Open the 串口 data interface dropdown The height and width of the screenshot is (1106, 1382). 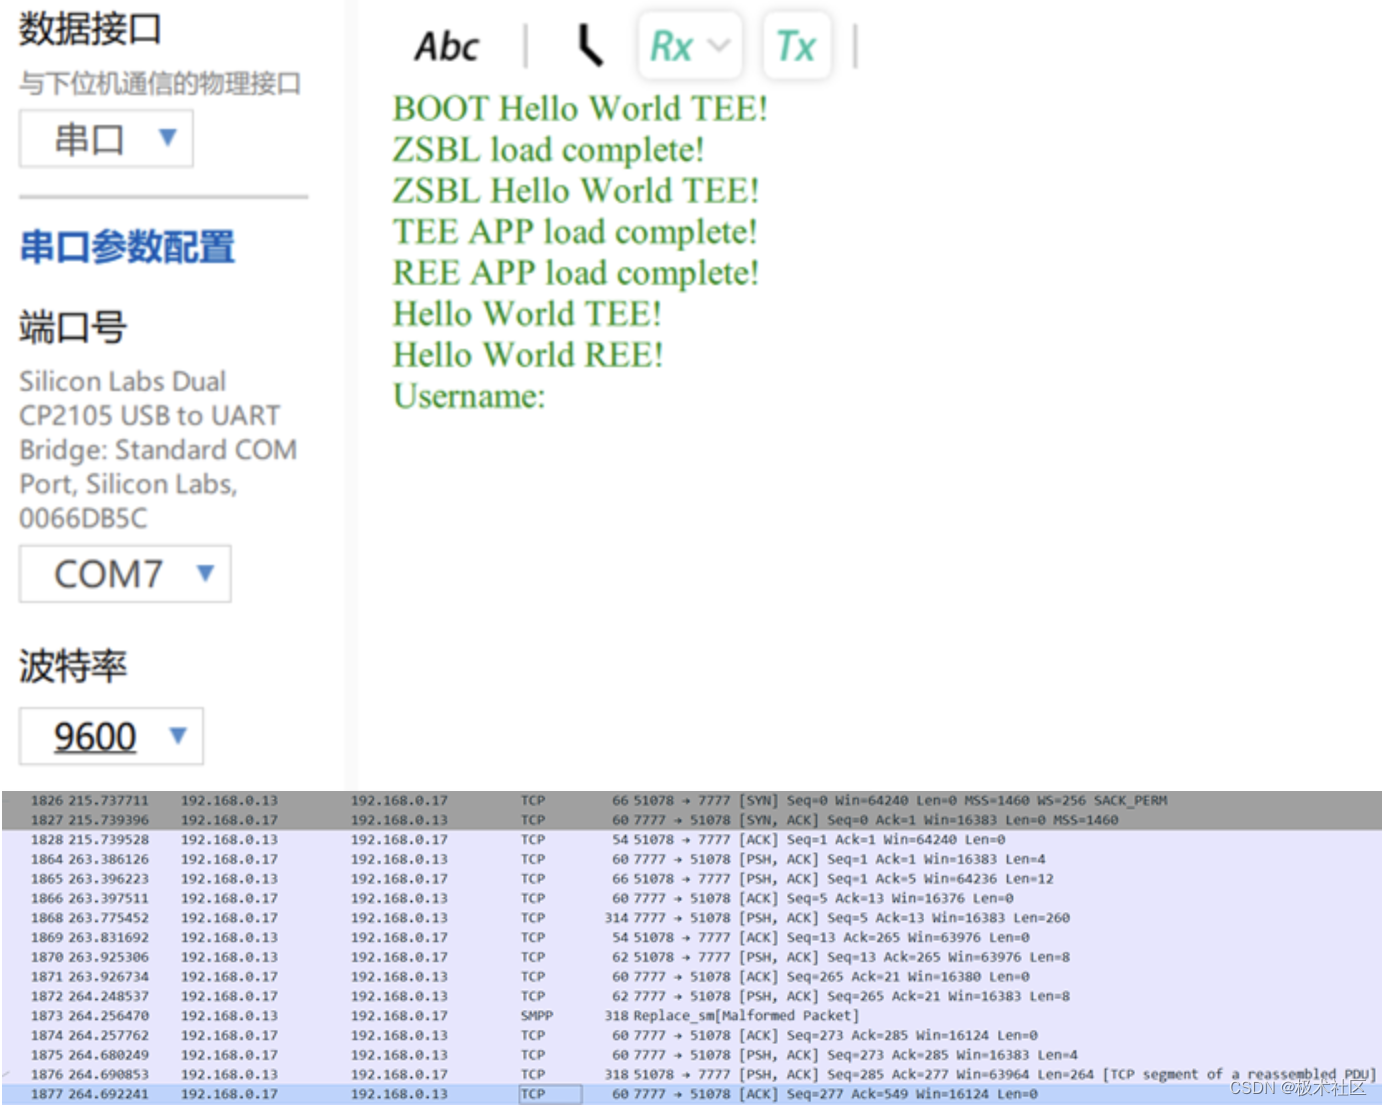106,138
